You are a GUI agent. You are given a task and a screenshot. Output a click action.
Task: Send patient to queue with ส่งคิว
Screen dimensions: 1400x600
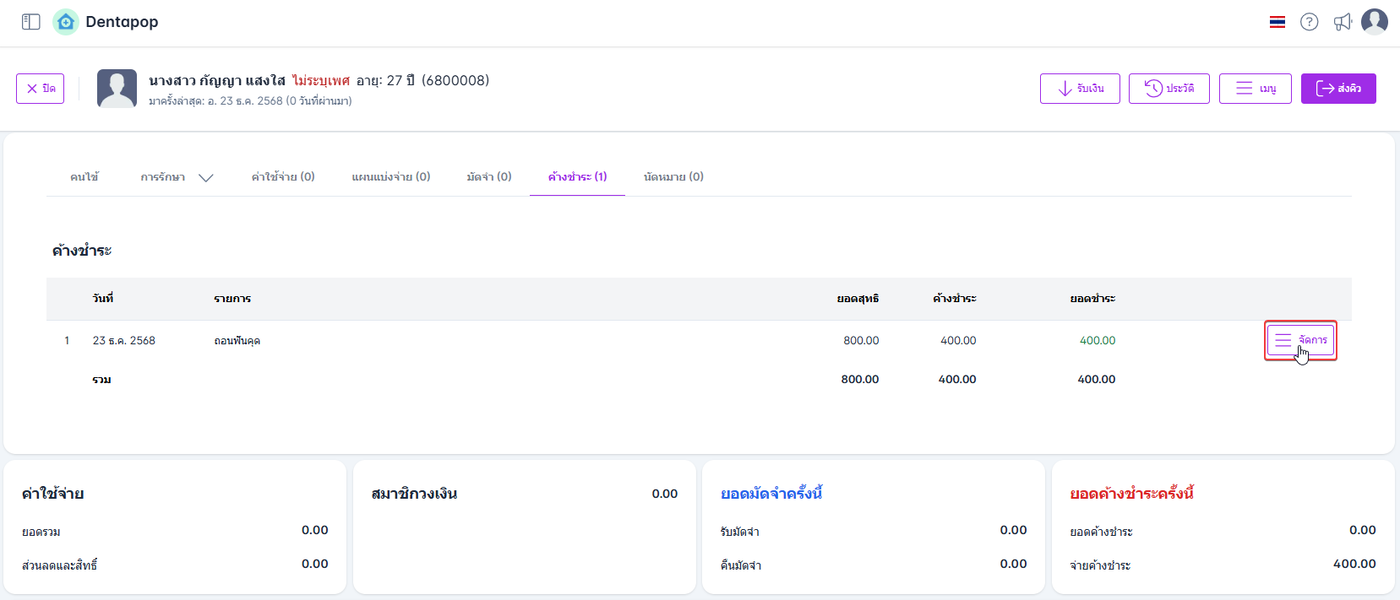(x=1338, y=89)
